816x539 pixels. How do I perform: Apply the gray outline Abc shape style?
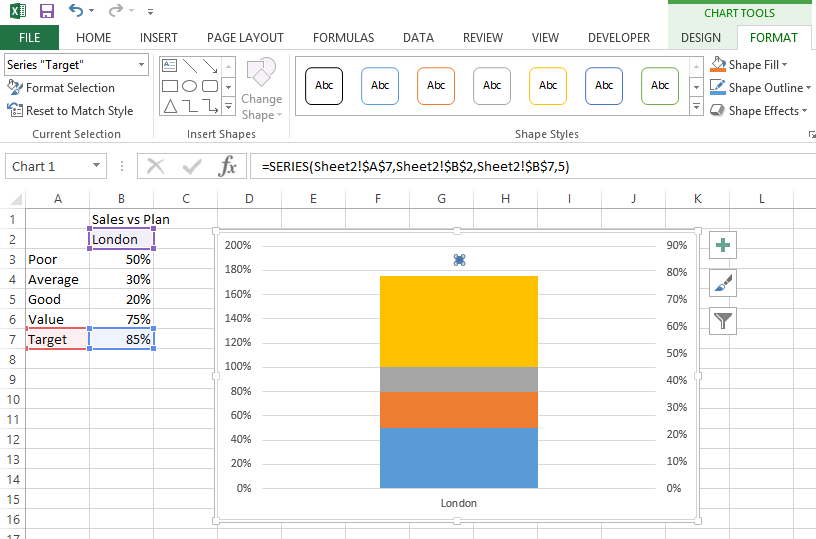tap(492, 86)
